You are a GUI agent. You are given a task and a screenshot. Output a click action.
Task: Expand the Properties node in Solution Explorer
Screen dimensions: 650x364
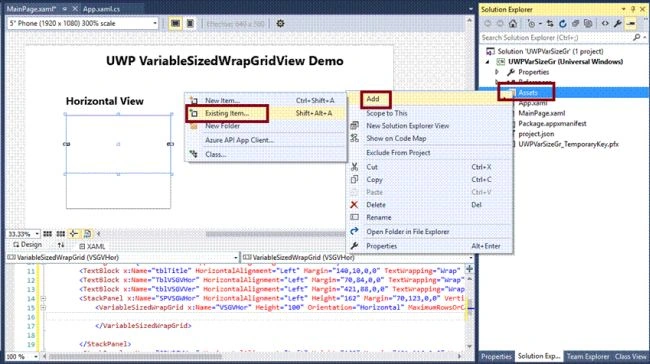[497, 72]
